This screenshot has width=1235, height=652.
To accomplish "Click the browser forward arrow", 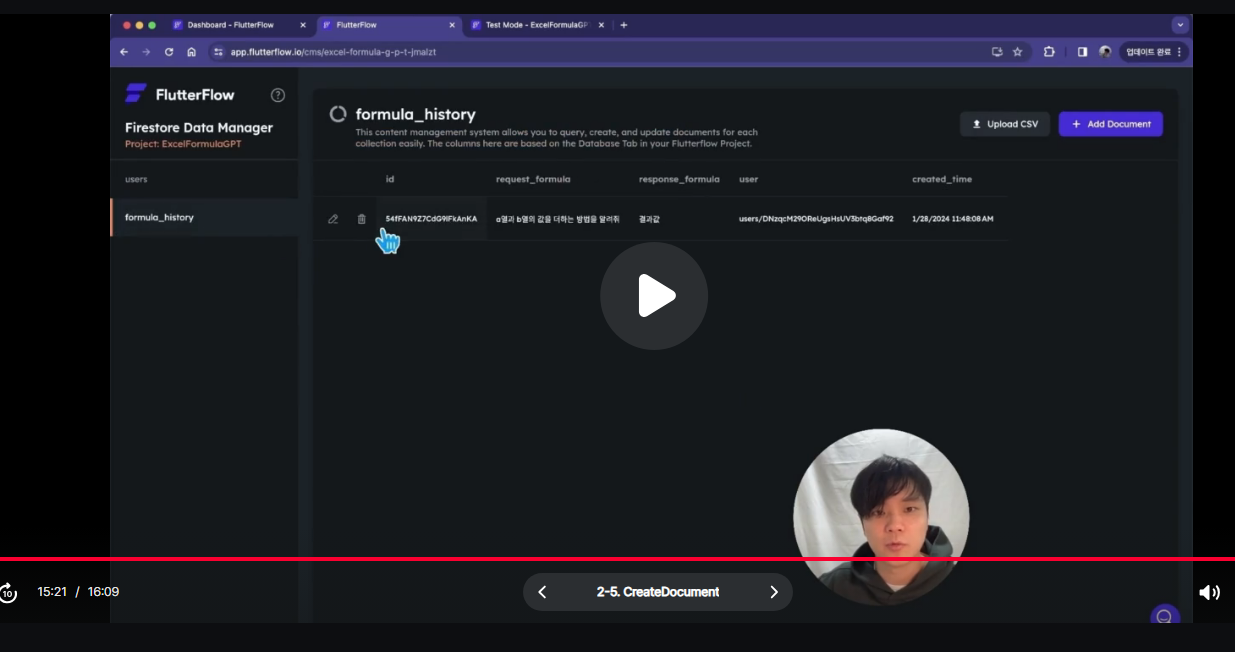I will click(x=146, y=52).
